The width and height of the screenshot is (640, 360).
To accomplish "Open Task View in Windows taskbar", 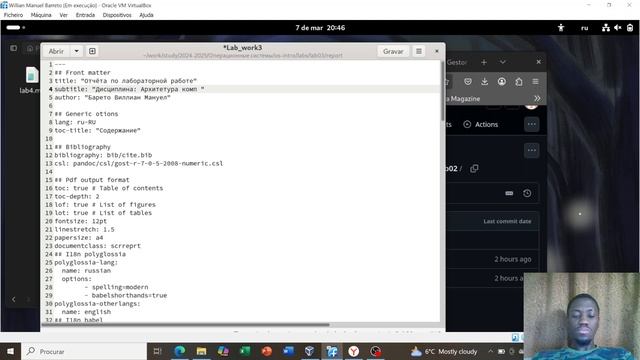I will pos(158,351).
